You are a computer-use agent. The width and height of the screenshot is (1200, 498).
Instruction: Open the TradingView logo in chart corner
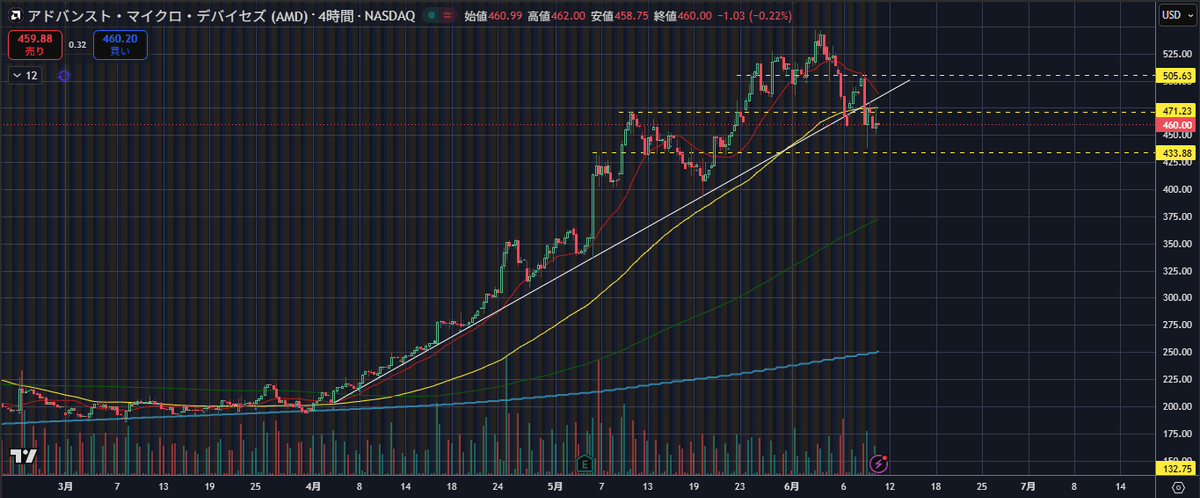[x=24, y=456]
